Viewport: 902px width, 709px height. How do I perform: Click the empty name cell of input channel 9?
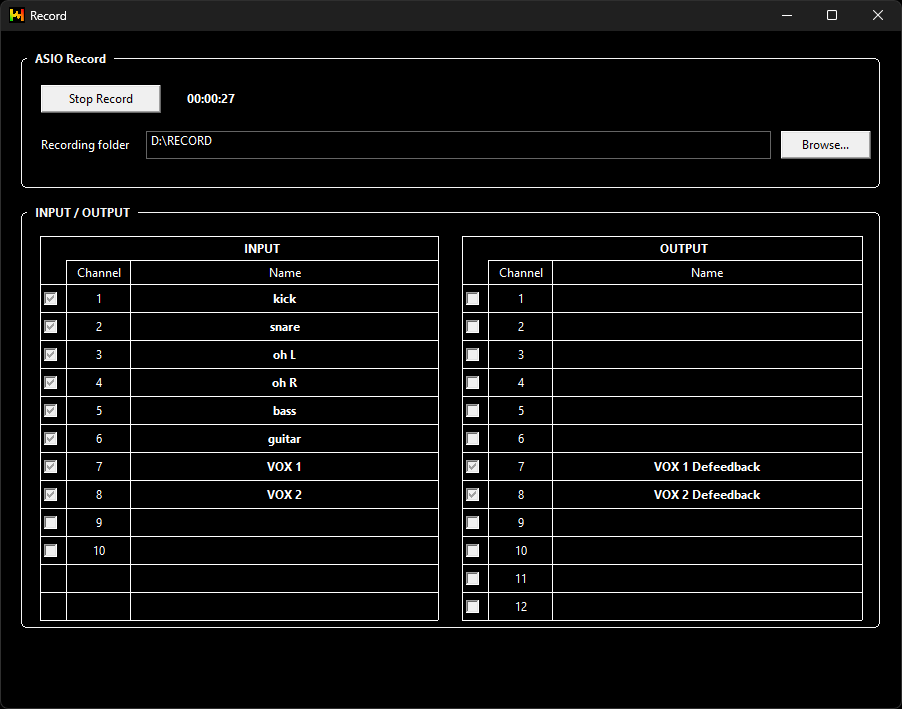click(284, 523)
